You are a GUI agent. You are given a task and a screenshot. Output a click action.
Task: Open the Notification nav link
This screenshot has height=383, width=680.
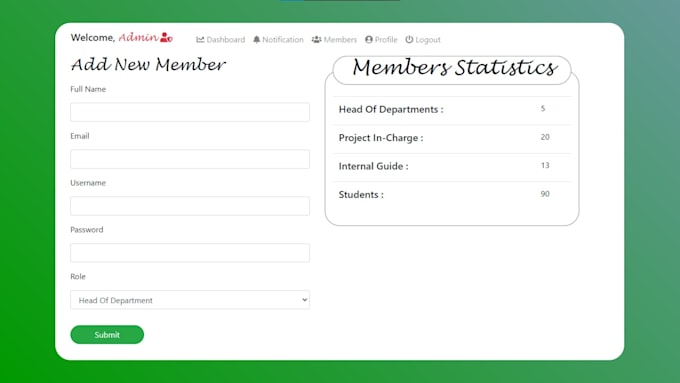pyautogui.click(x=278, y=39)
